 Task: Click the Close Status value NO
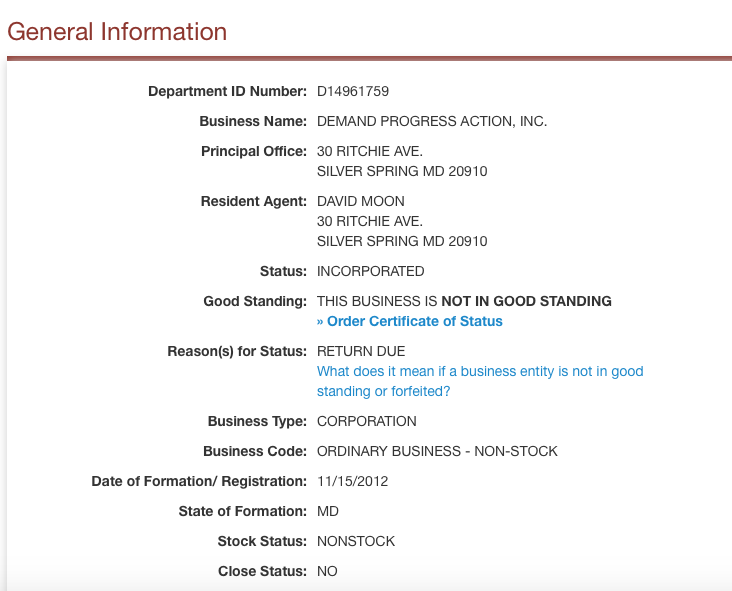[x=327, y=571]
